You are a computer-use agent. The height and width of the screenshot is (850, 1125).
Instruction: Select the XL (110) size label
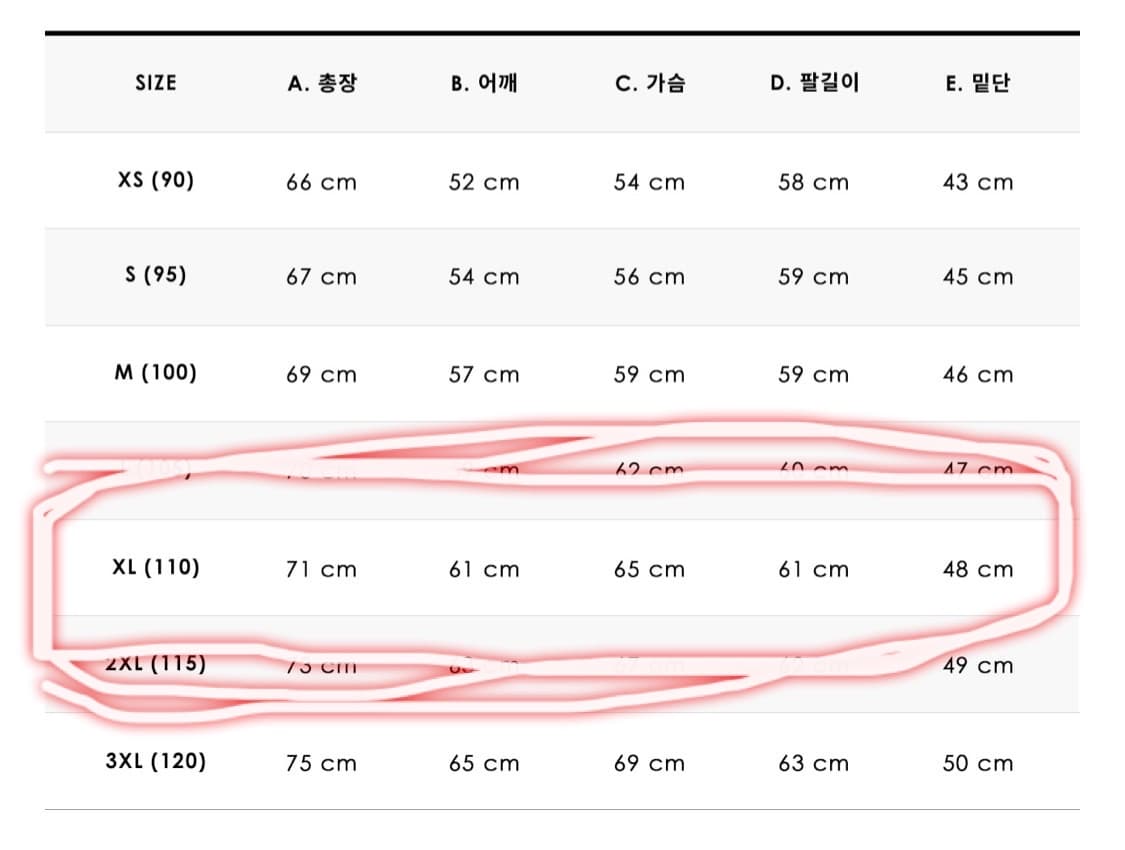(155, 568)
